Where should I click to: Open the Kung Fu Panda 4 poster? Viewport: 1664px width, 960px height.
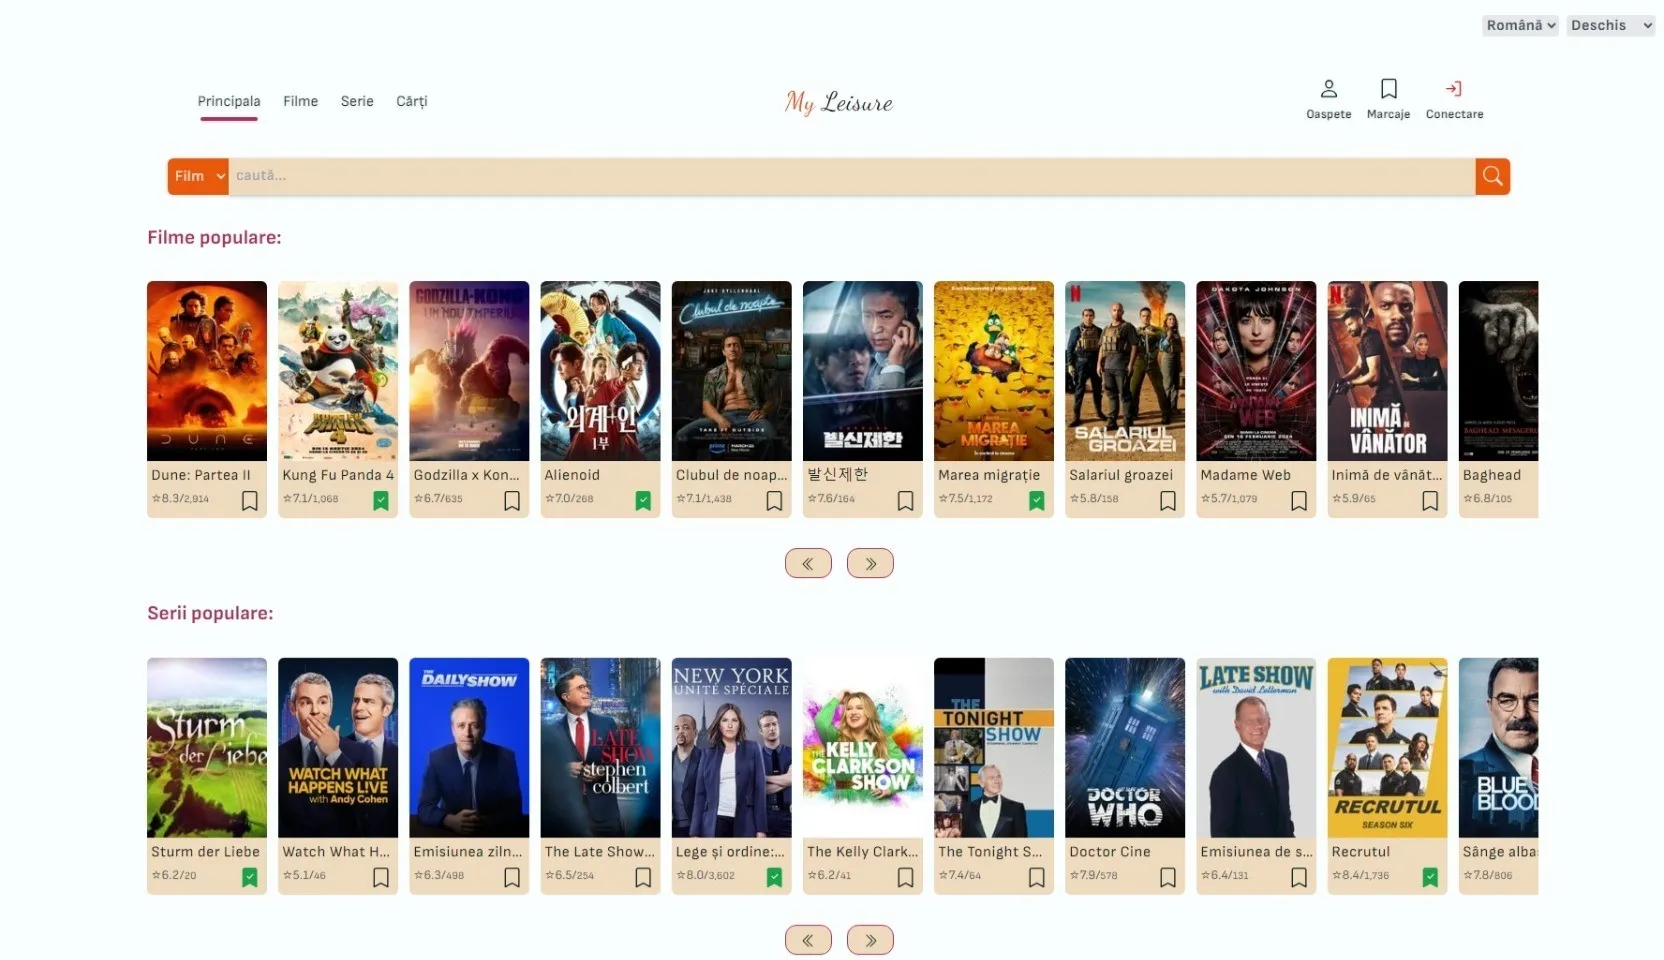(338, 371)
